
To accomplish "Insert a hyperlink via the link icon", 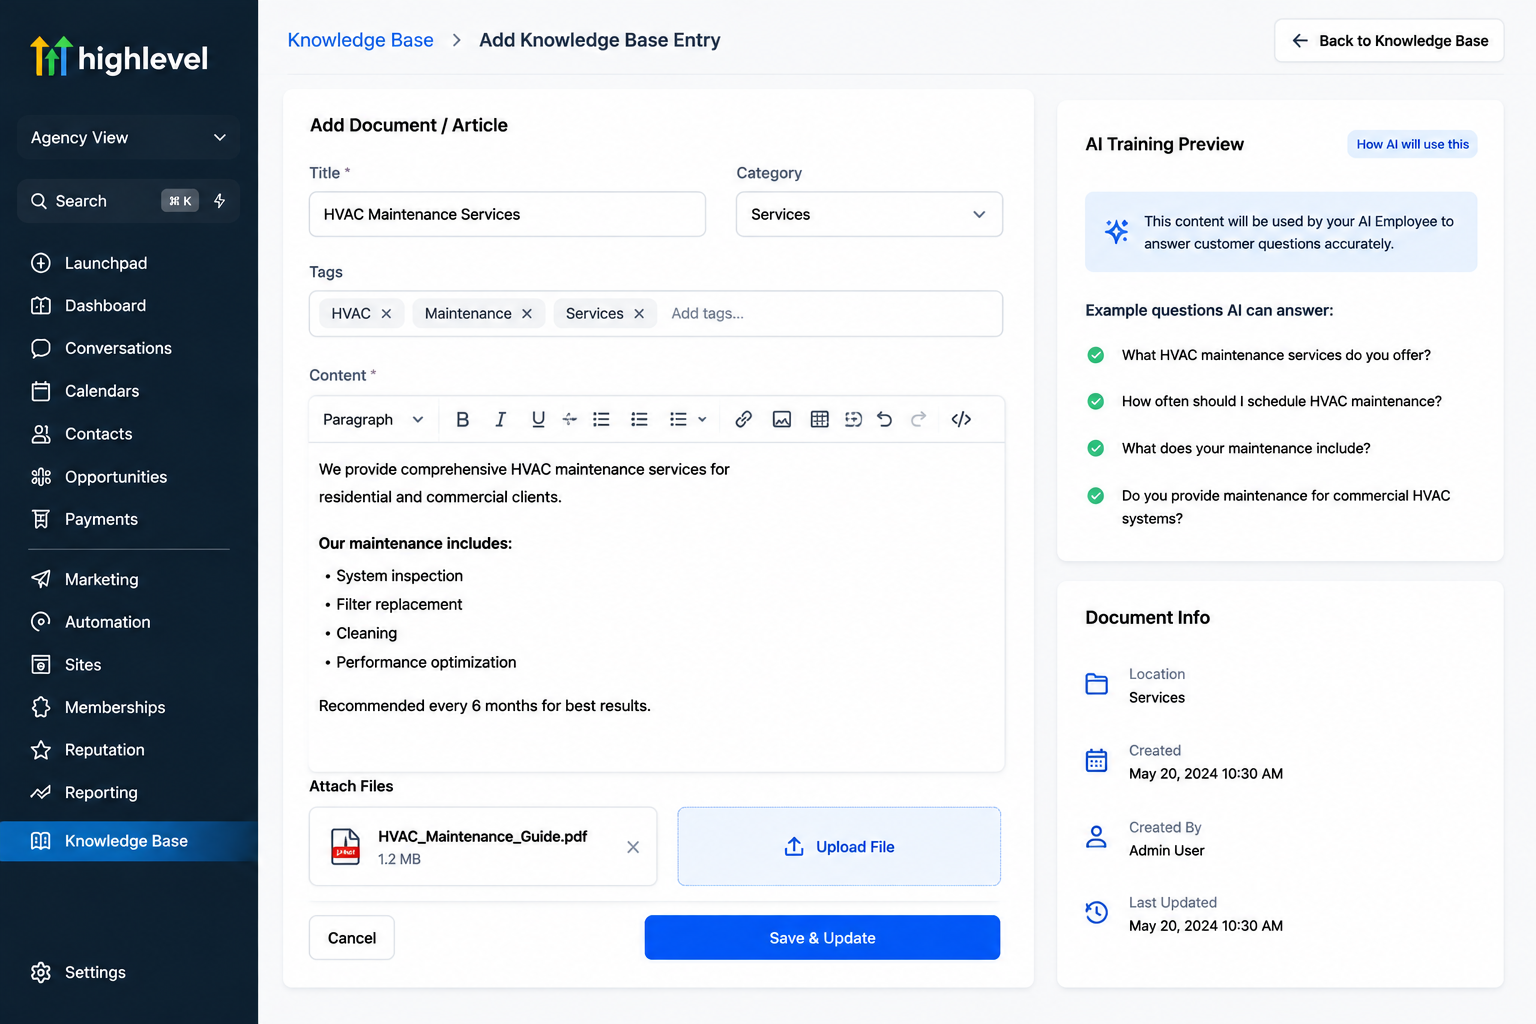I will [743, 420].
